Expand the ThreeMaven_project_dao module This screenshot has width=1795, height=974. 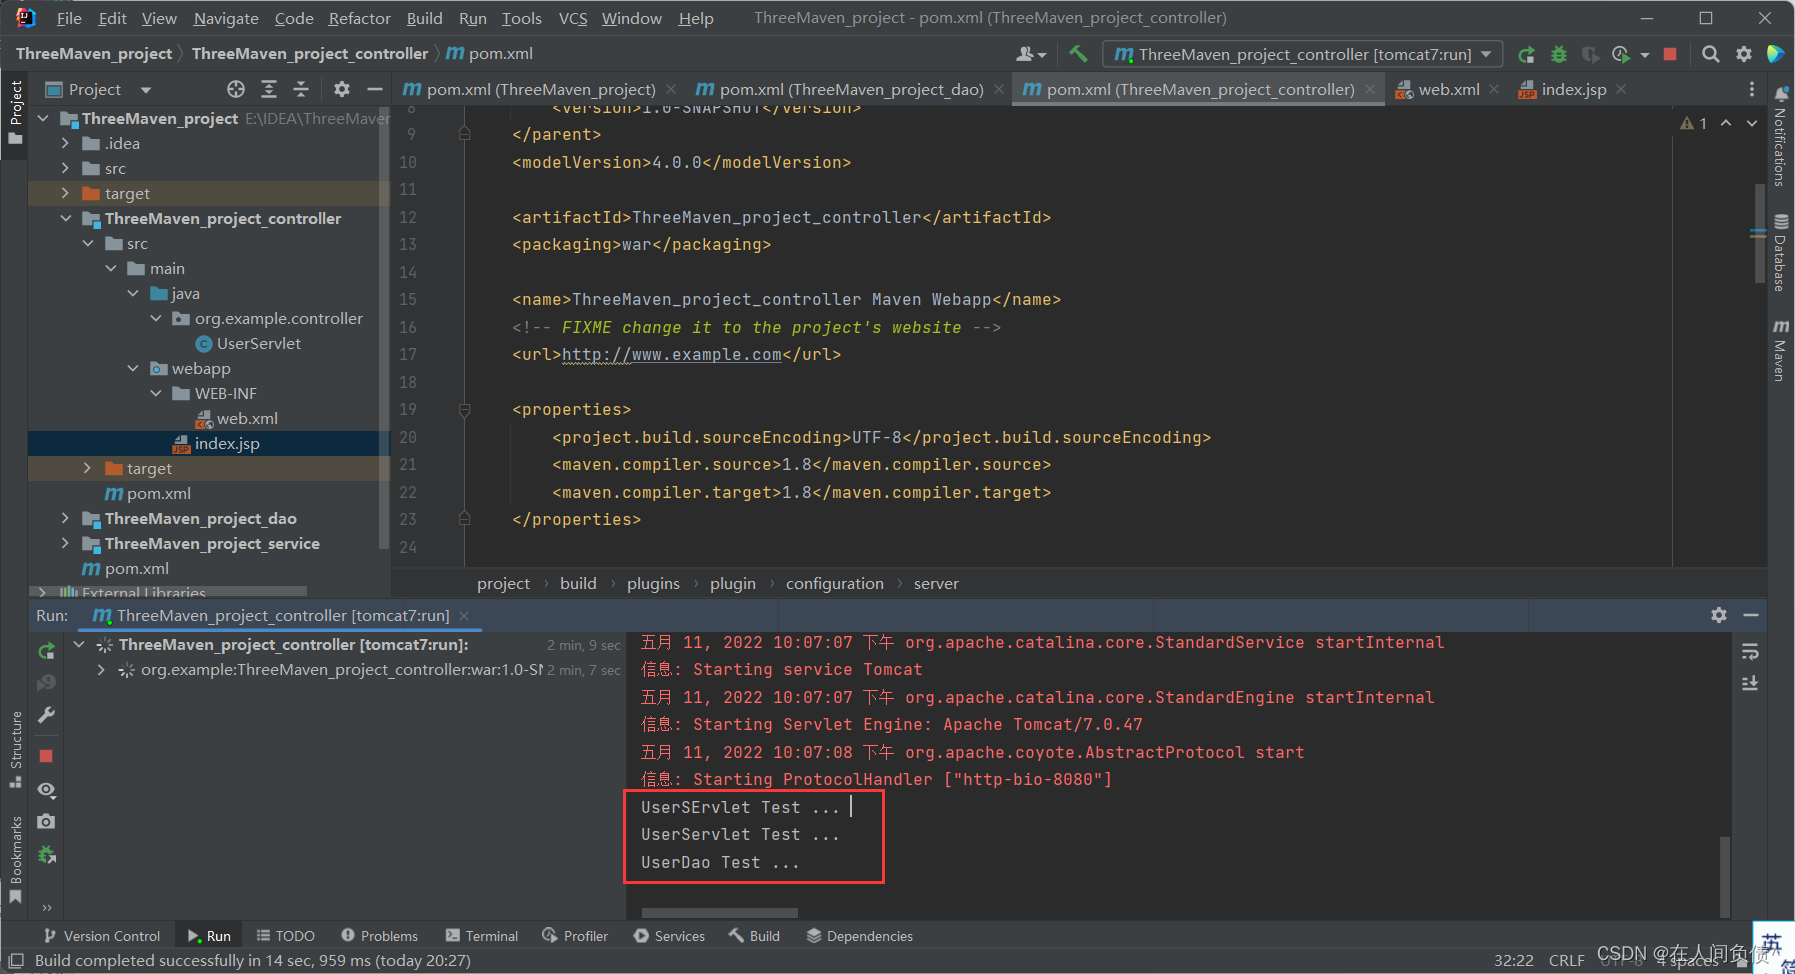(x=65, y=518)
